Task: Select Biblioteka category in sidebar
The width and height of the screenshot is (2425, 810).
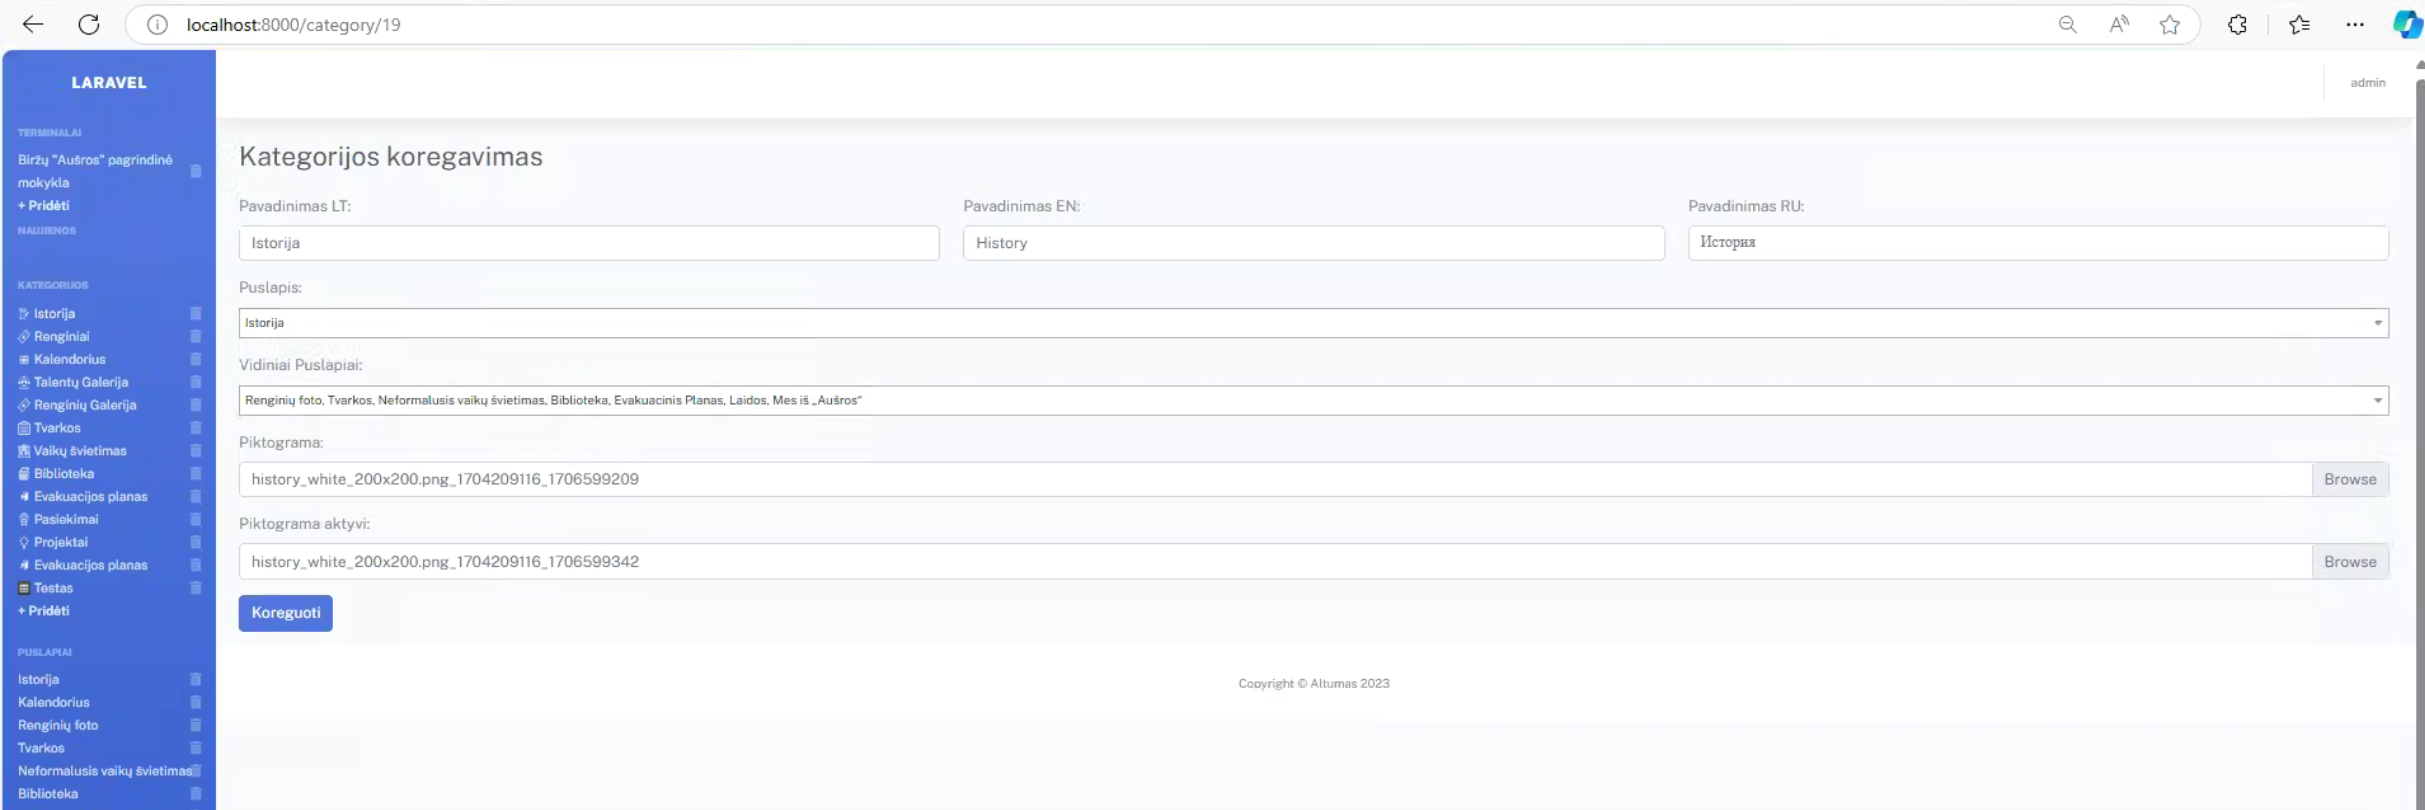Action: pos(63,474)
